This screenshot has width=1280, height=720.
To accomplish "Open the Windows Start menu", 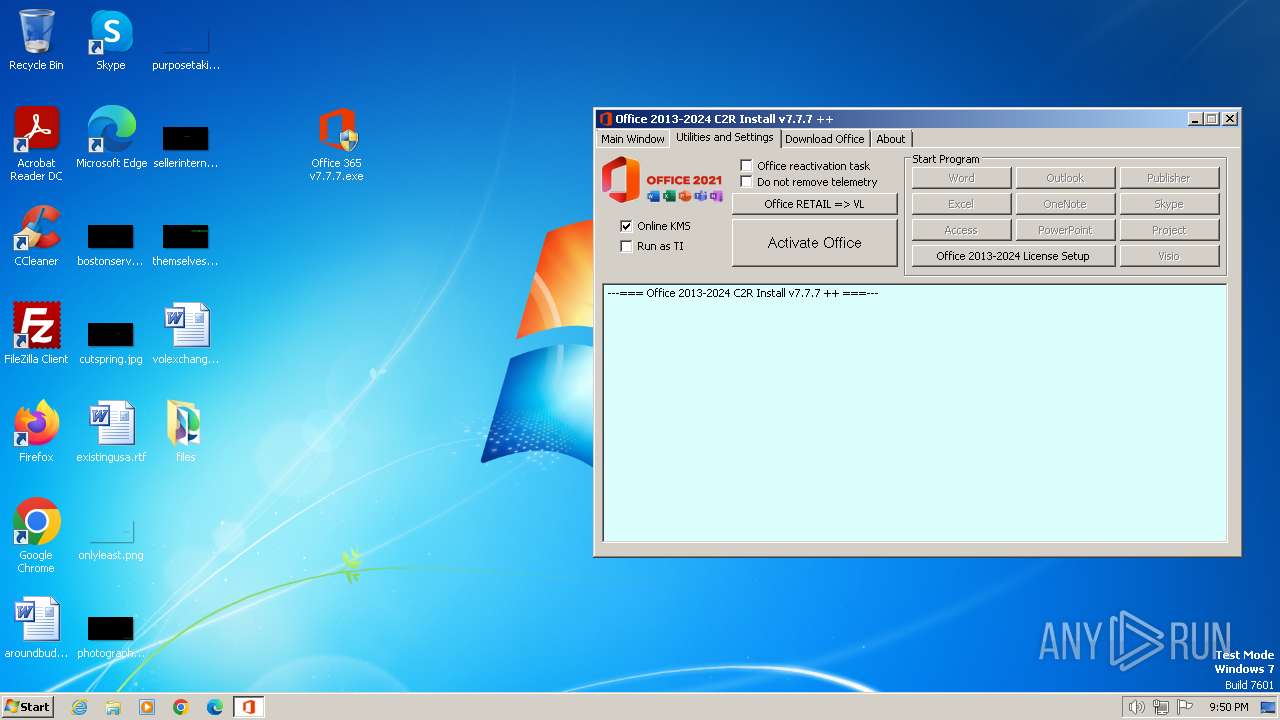I will 27,707.
